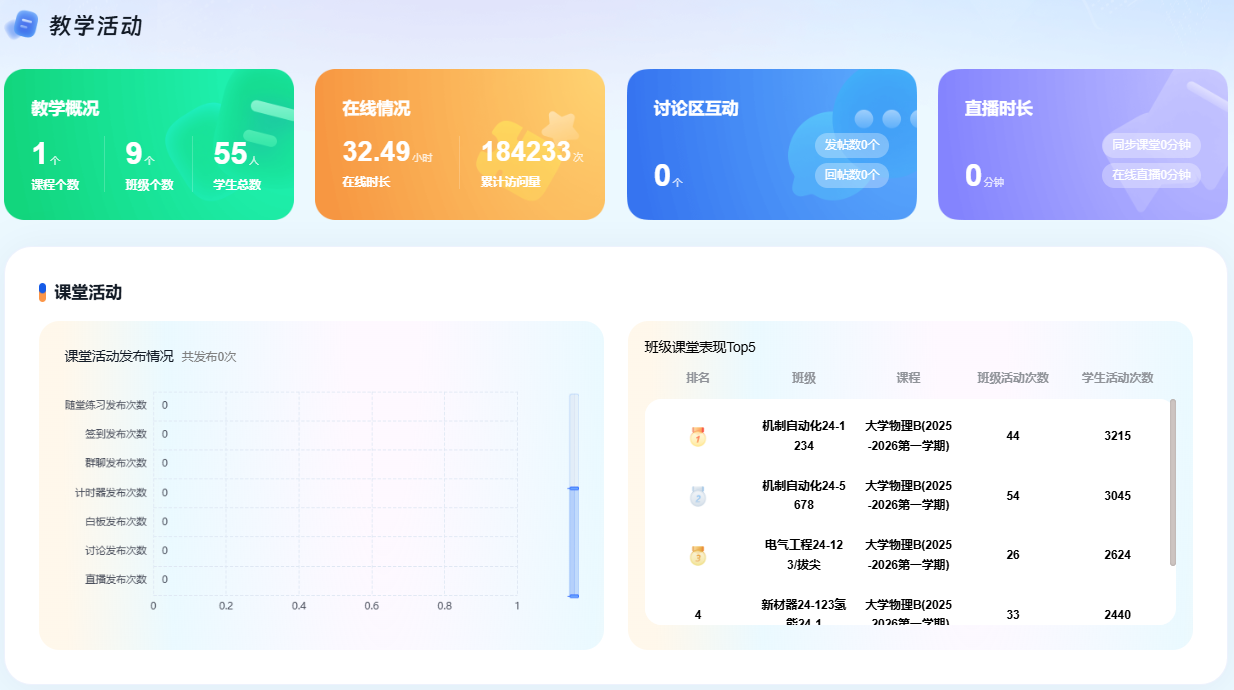The image size is (1234, 690).
Task: Click the 班级活动次数 column header
Action: pos(1013,378)
